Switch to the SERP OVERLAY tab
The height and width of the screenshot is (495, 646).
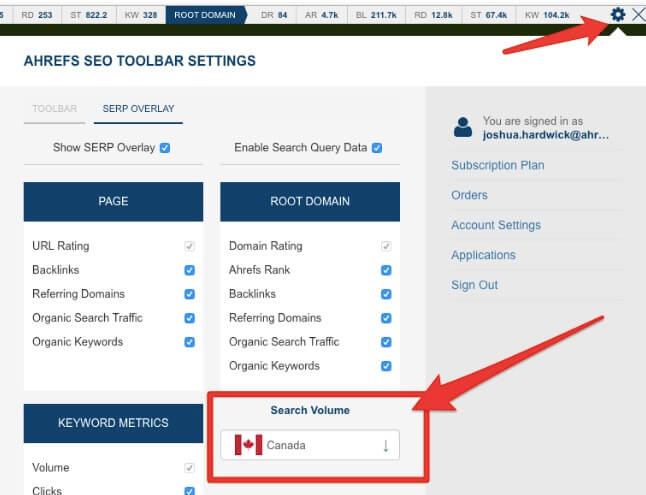click(x=138, y=108)
